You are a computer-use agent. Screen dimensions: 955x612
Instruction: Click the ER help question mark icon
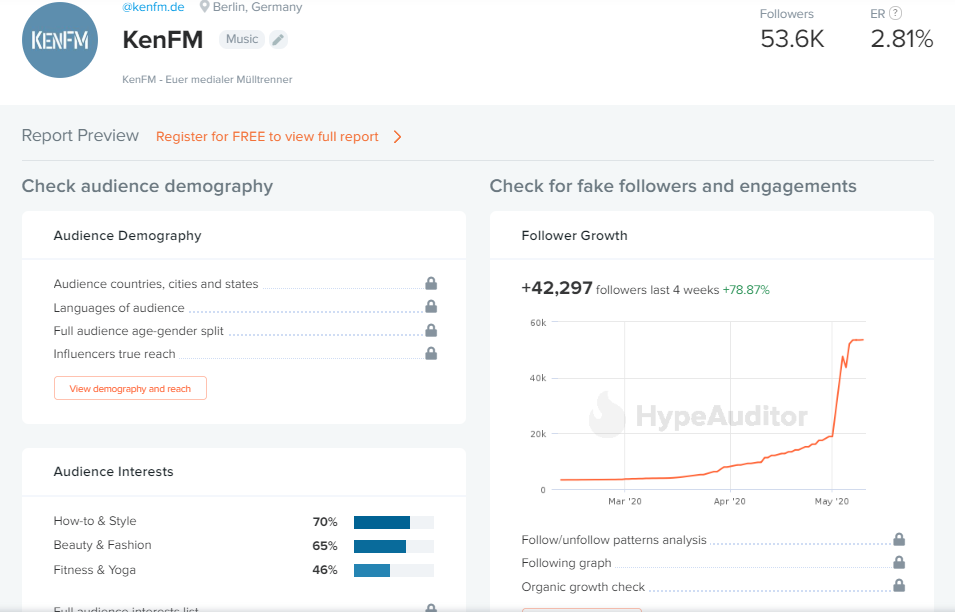click(x=895, y=13)
